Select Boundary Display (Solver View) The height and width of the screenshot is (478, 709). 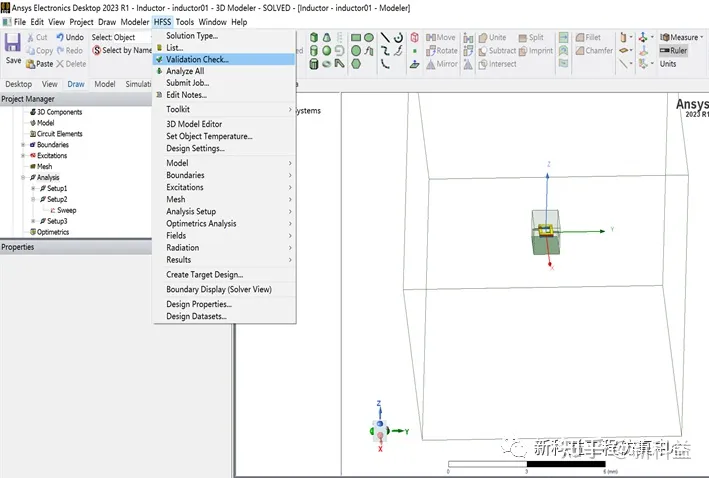(224, 289)
